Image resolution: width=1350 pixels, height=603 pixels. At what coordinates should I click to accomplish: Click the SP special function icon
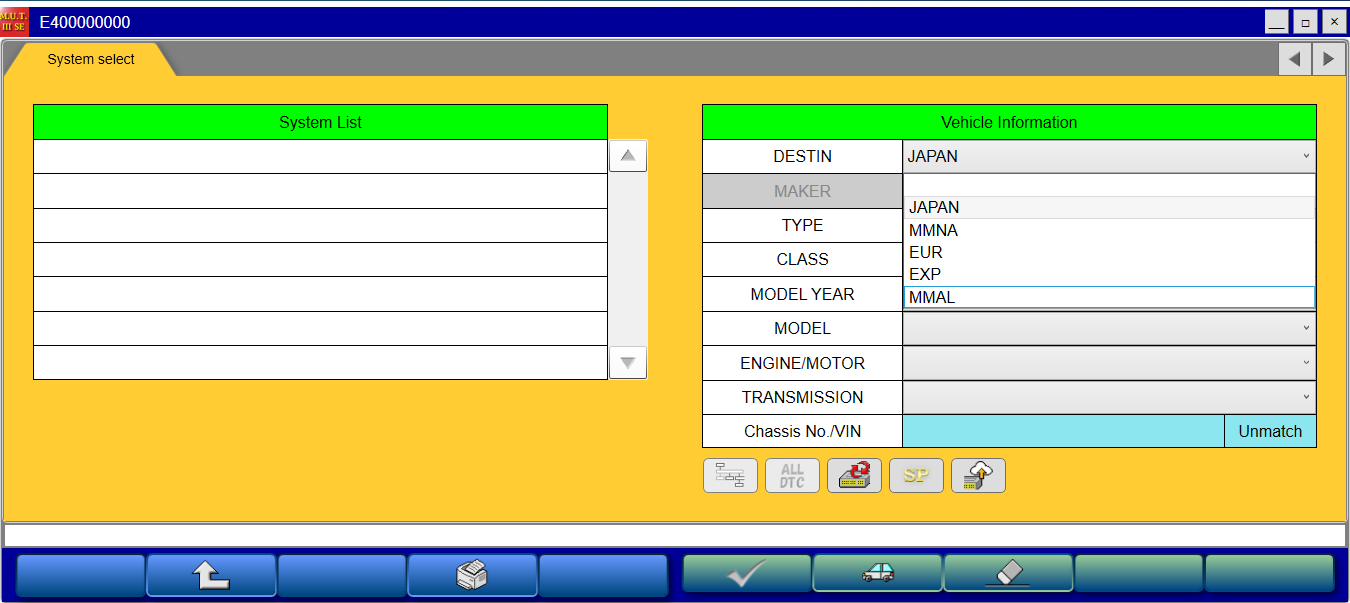click(x=916, y=475)
